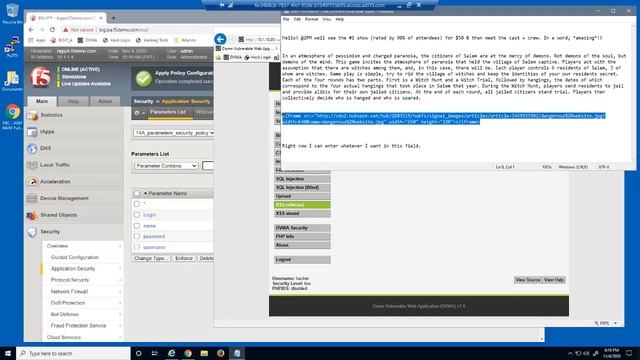
Task: Switch to the Help tab in BIG-IP
Action: coord(73,101)
